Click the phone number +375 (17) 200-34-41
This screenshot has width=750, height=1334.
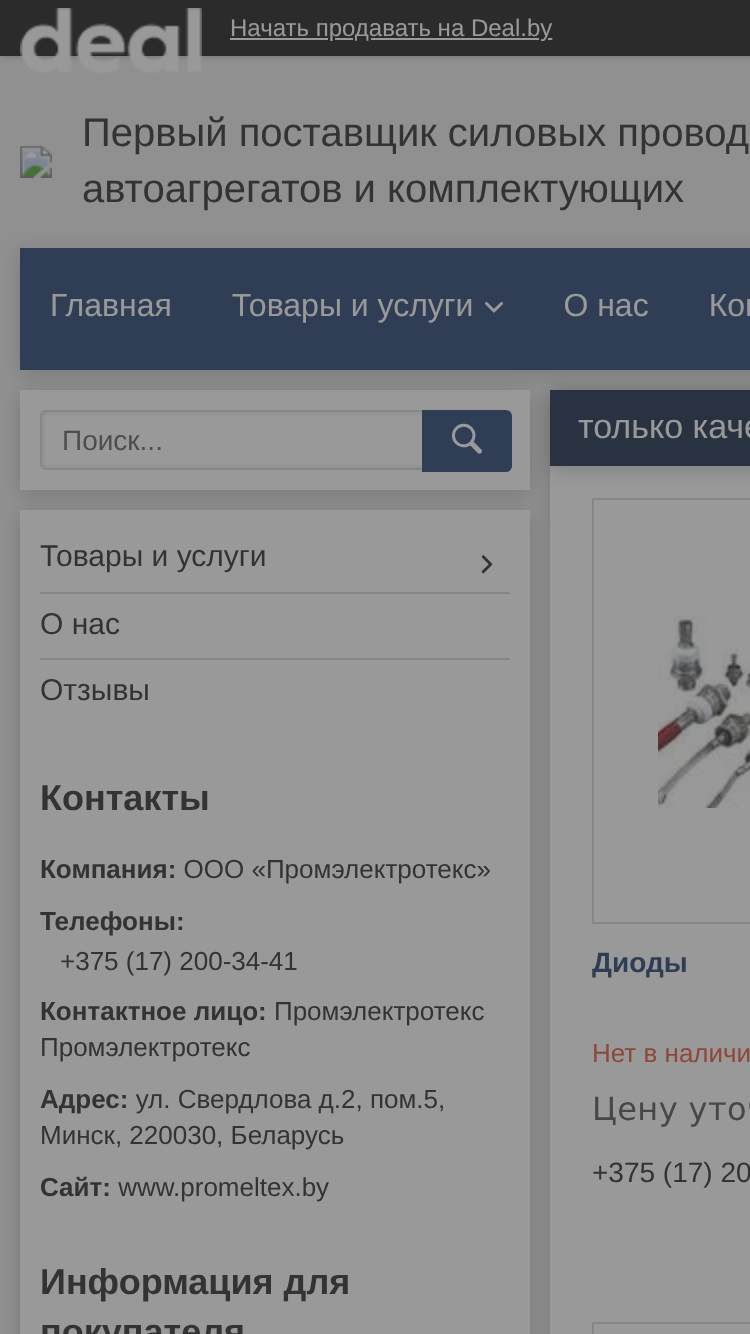[179, 961]
